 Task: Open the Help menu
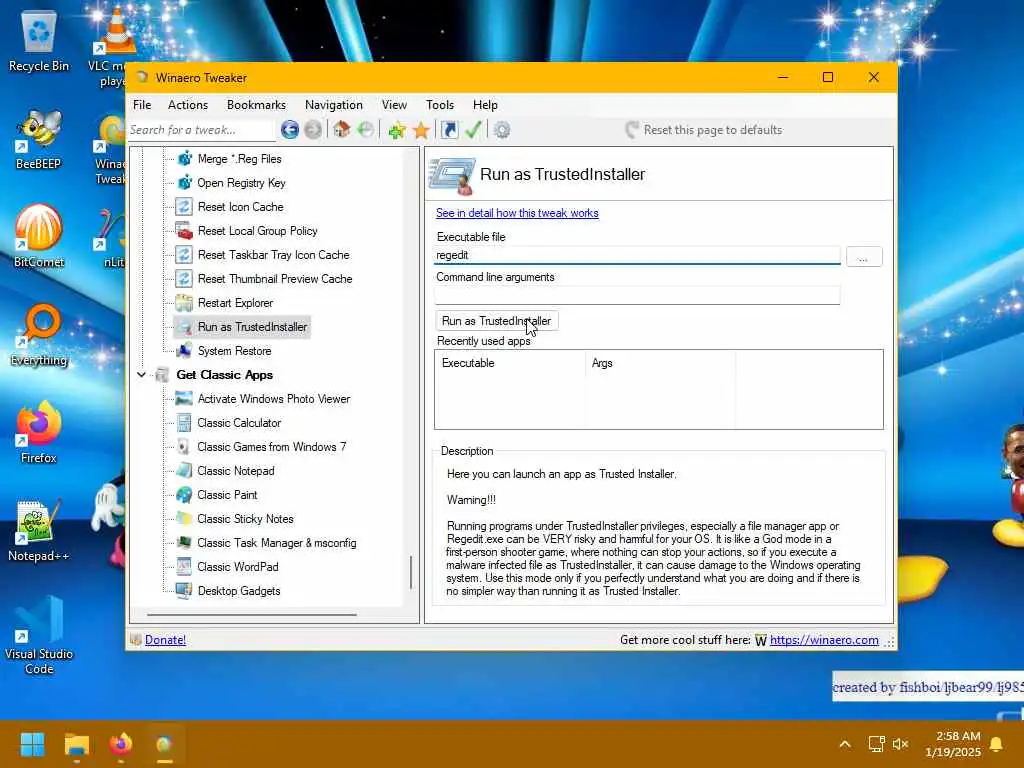point(485,105)
